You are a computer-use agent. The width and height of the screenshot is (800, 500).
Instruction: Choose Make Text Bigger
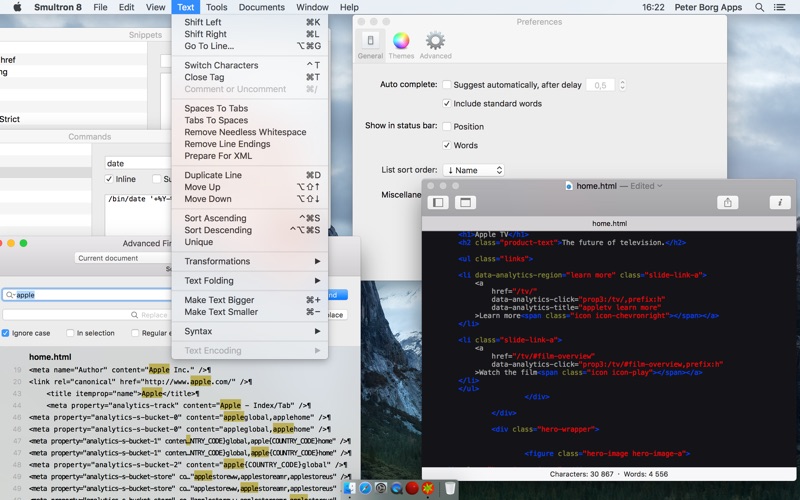250,300
